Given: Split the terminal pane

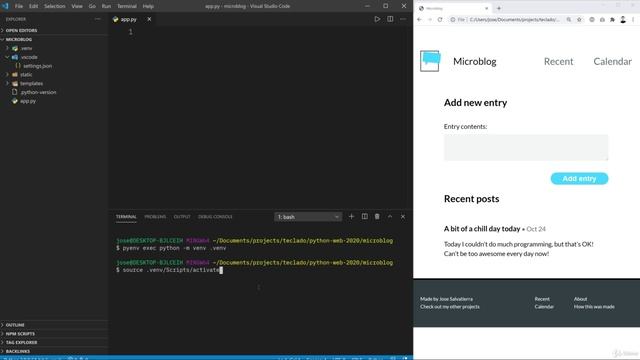Looking at the screenshot, I should tap(364, 217).
